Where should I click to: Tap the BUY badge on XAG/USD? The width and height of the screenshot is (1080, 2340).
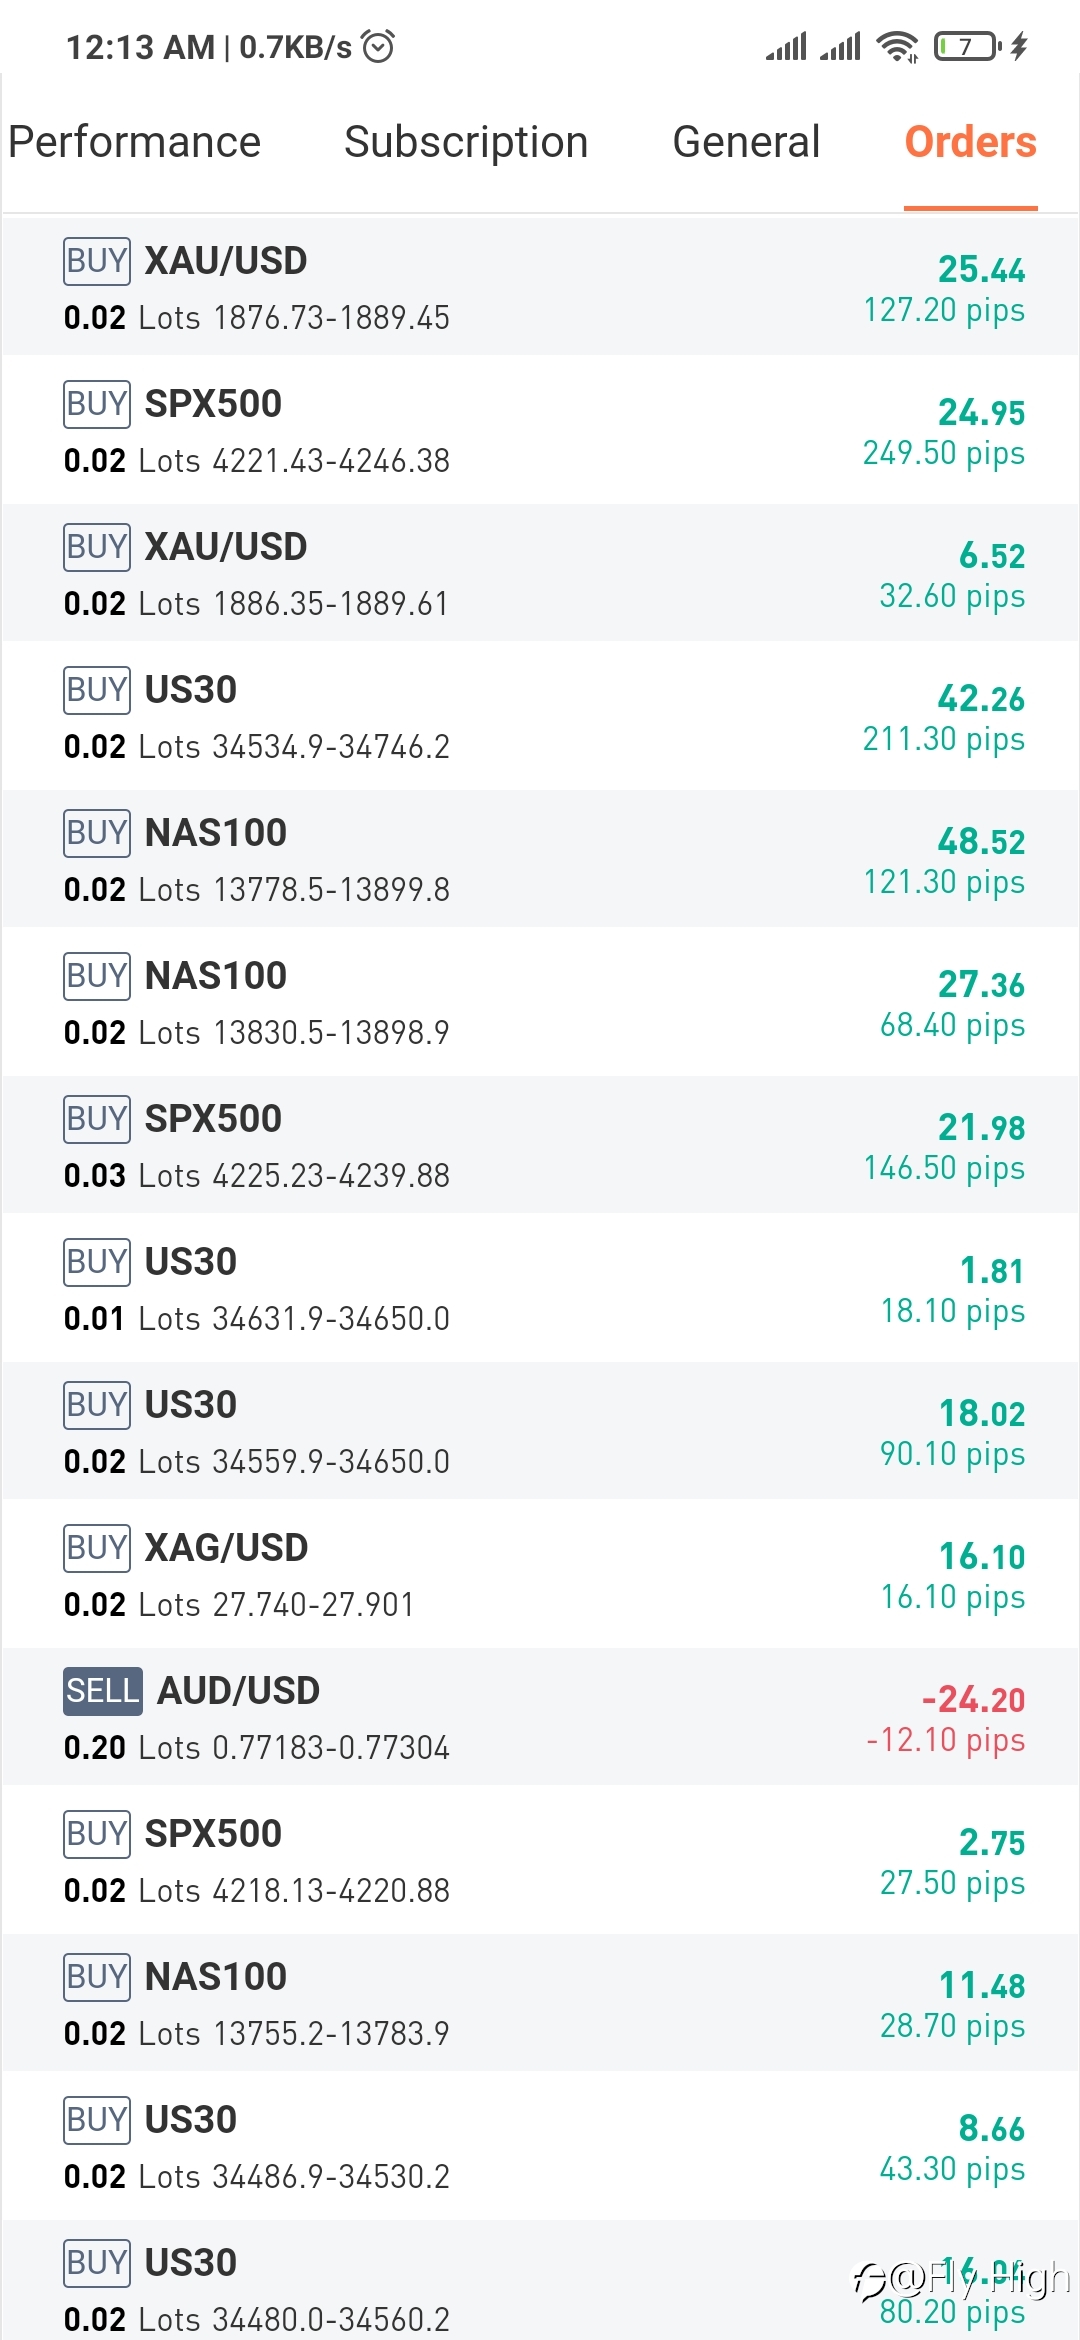[96, 1547]
